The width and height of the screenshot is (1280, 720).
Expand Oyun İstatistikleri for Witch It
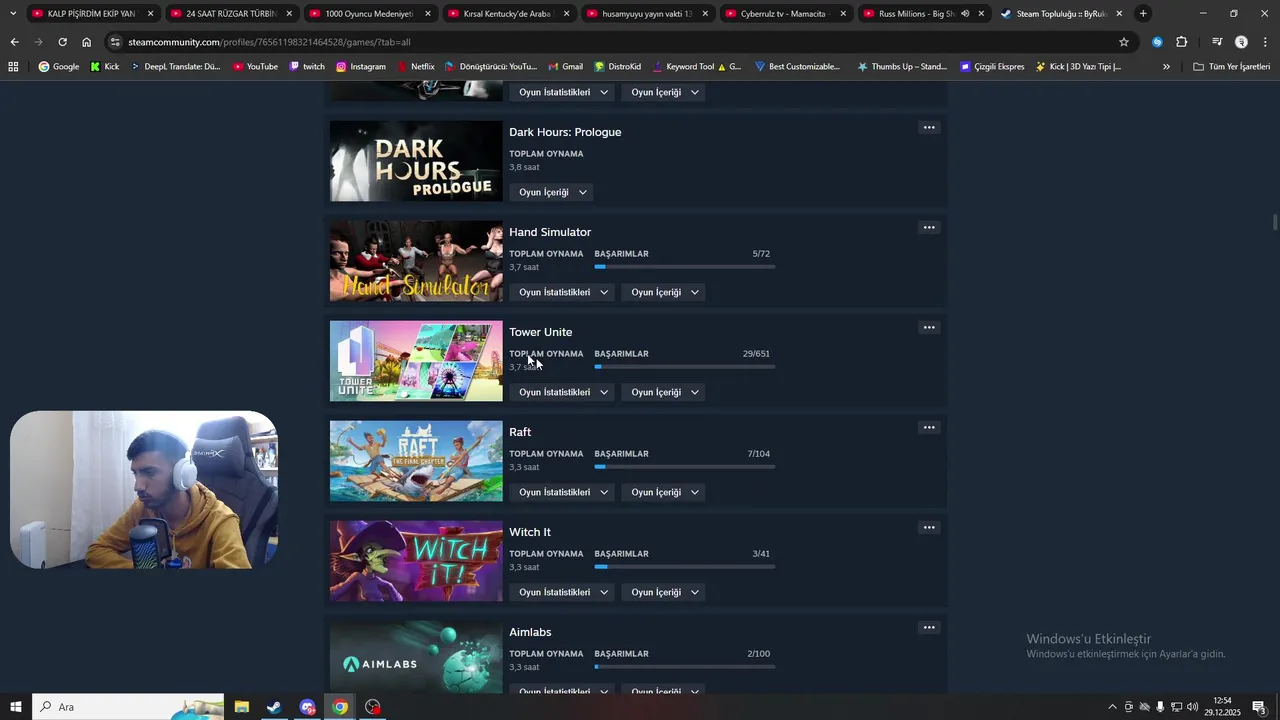pos(564,592)
